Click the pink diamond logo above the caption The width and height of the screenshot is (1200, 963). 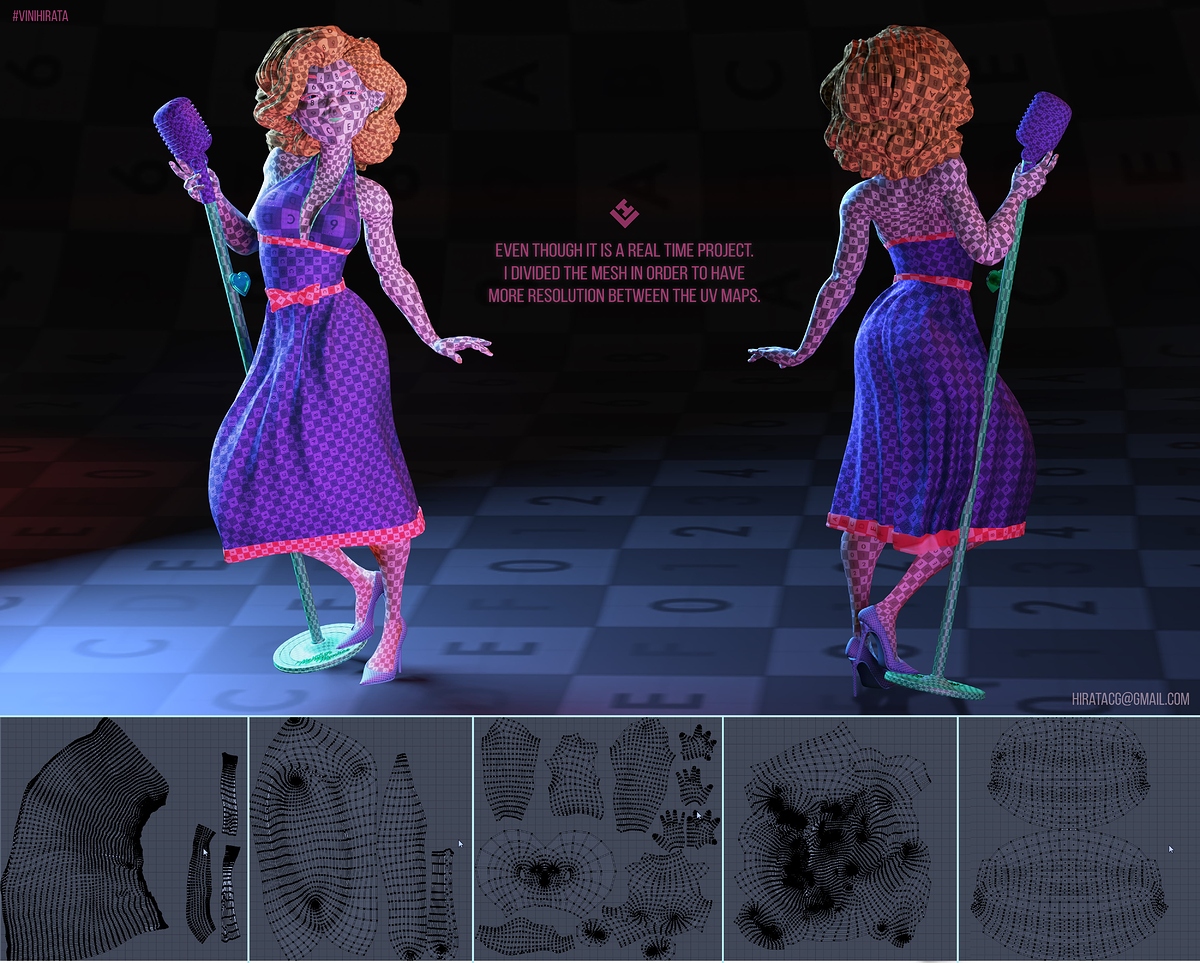[x=624, y=213]
